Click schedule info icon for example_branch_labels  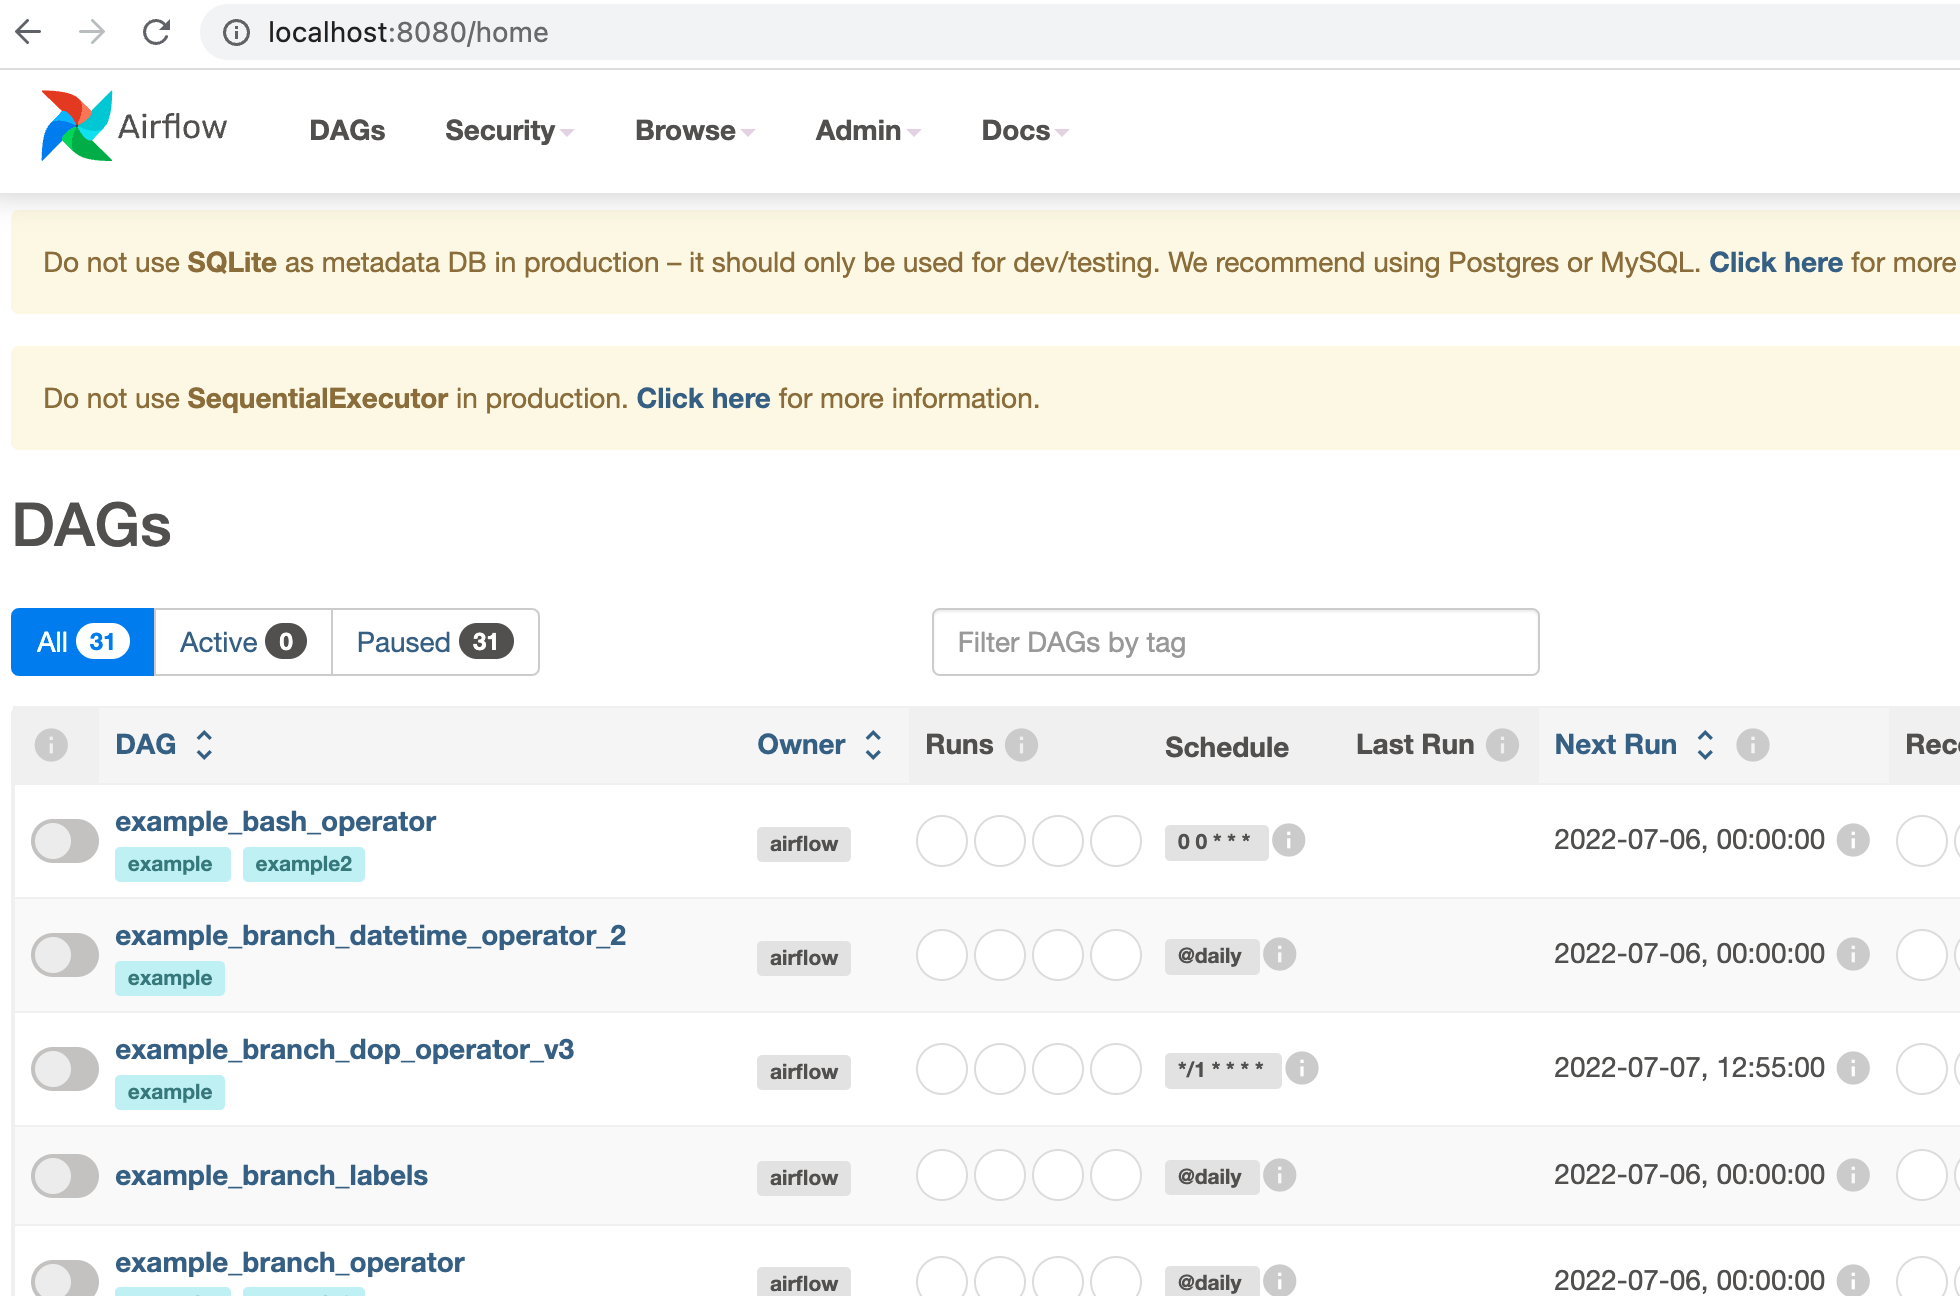tap(1279, 1175)
